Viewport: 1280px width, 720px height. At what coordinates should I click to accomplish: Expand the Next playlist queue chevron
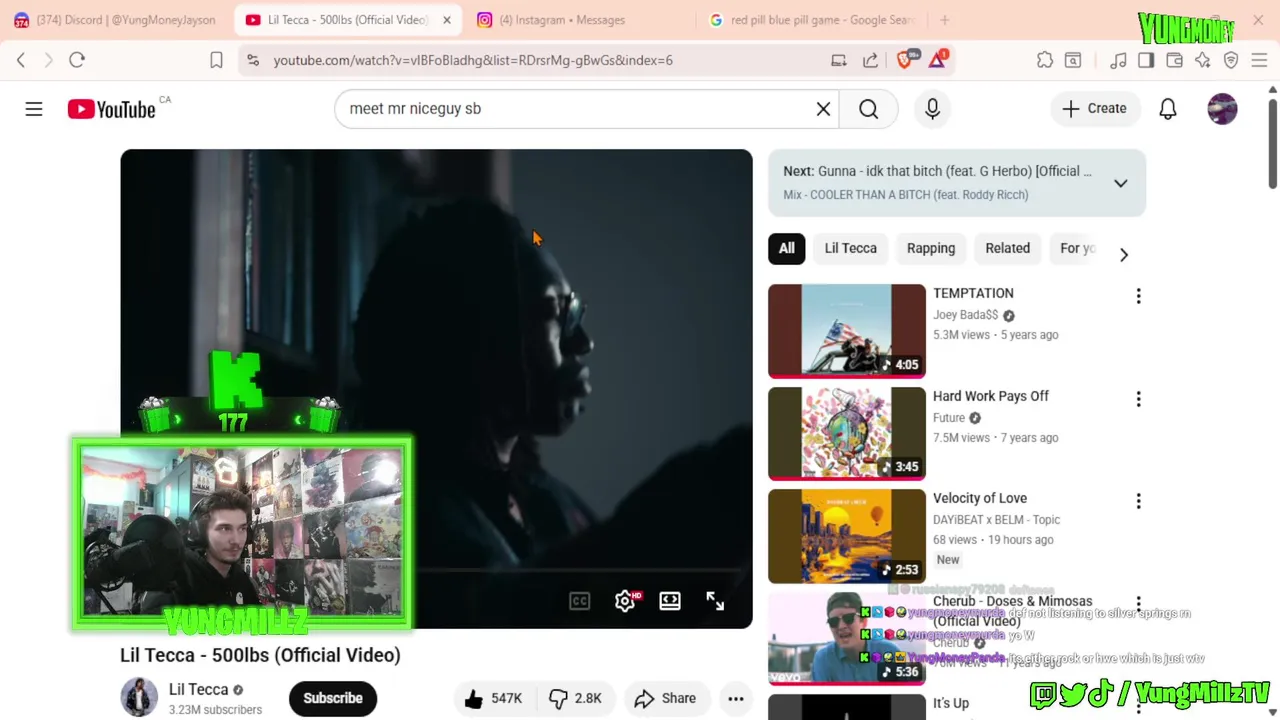(1120, 183)
